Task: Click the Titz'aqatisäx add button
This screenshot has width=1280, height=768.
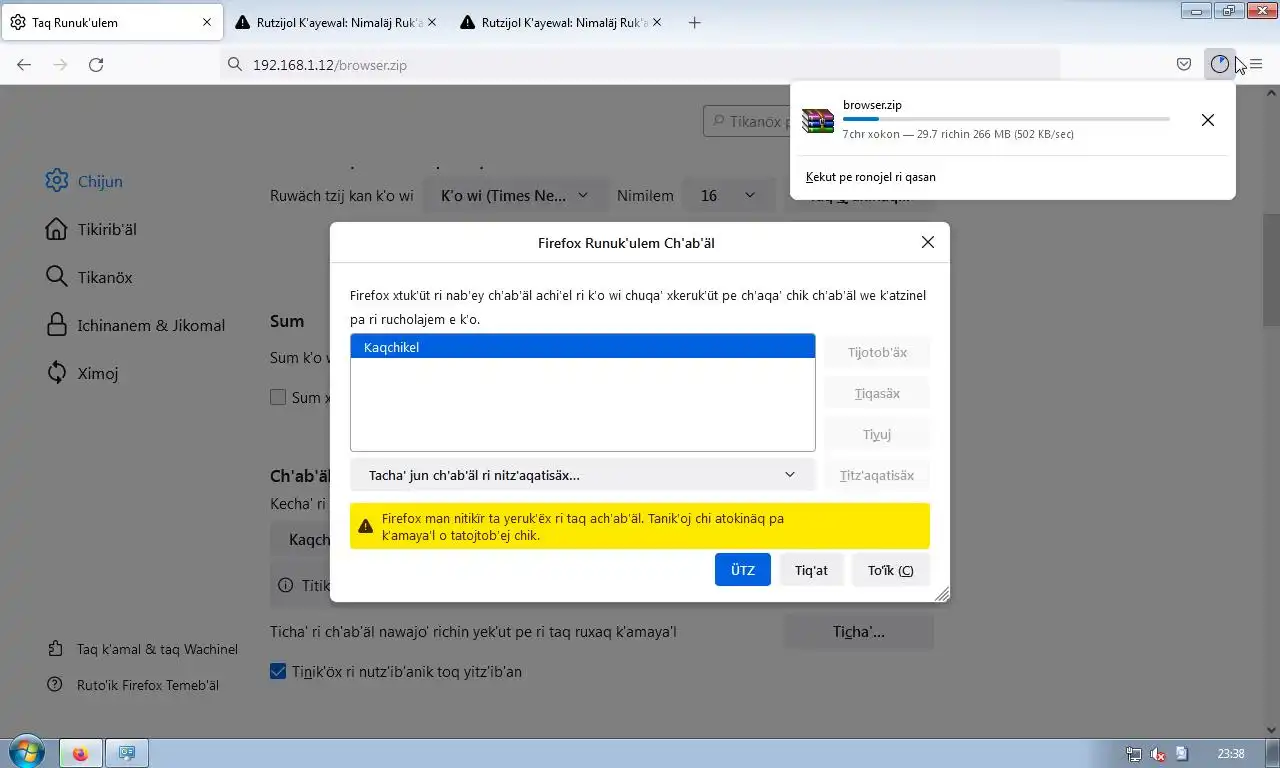Action: (x=877, y=475)
